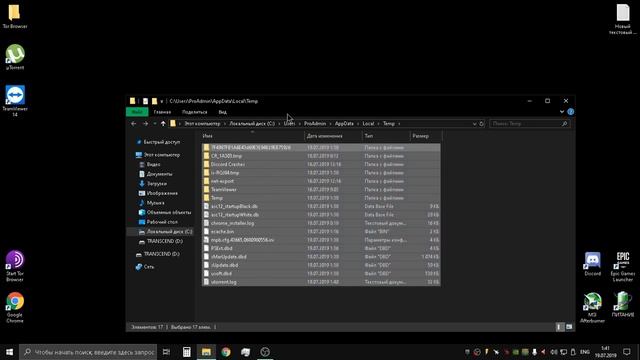Open Google Chrome desktop shortcut
640x360 pixels.
[15, 307]
